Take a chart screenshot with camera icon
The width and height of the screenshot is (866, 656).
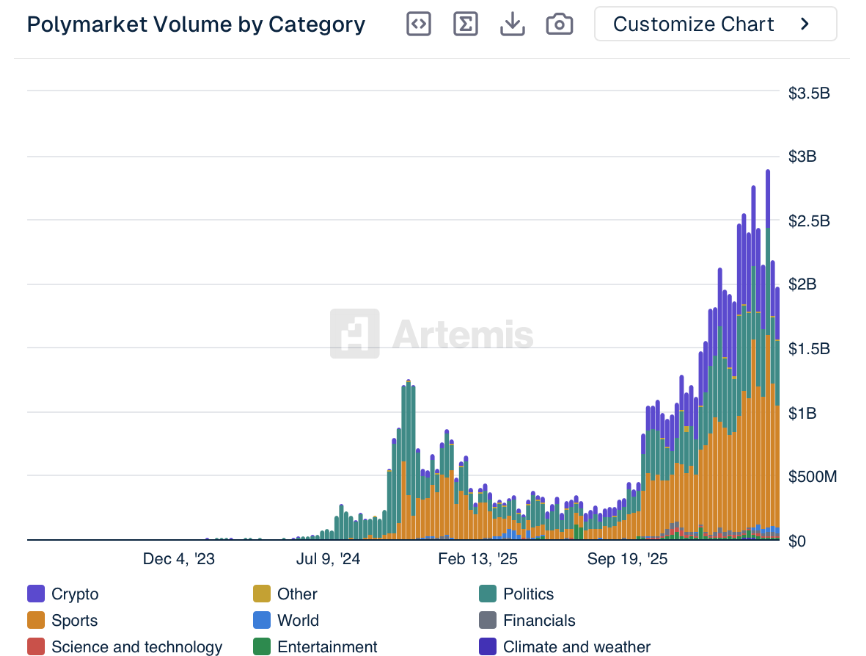[559, 24]
